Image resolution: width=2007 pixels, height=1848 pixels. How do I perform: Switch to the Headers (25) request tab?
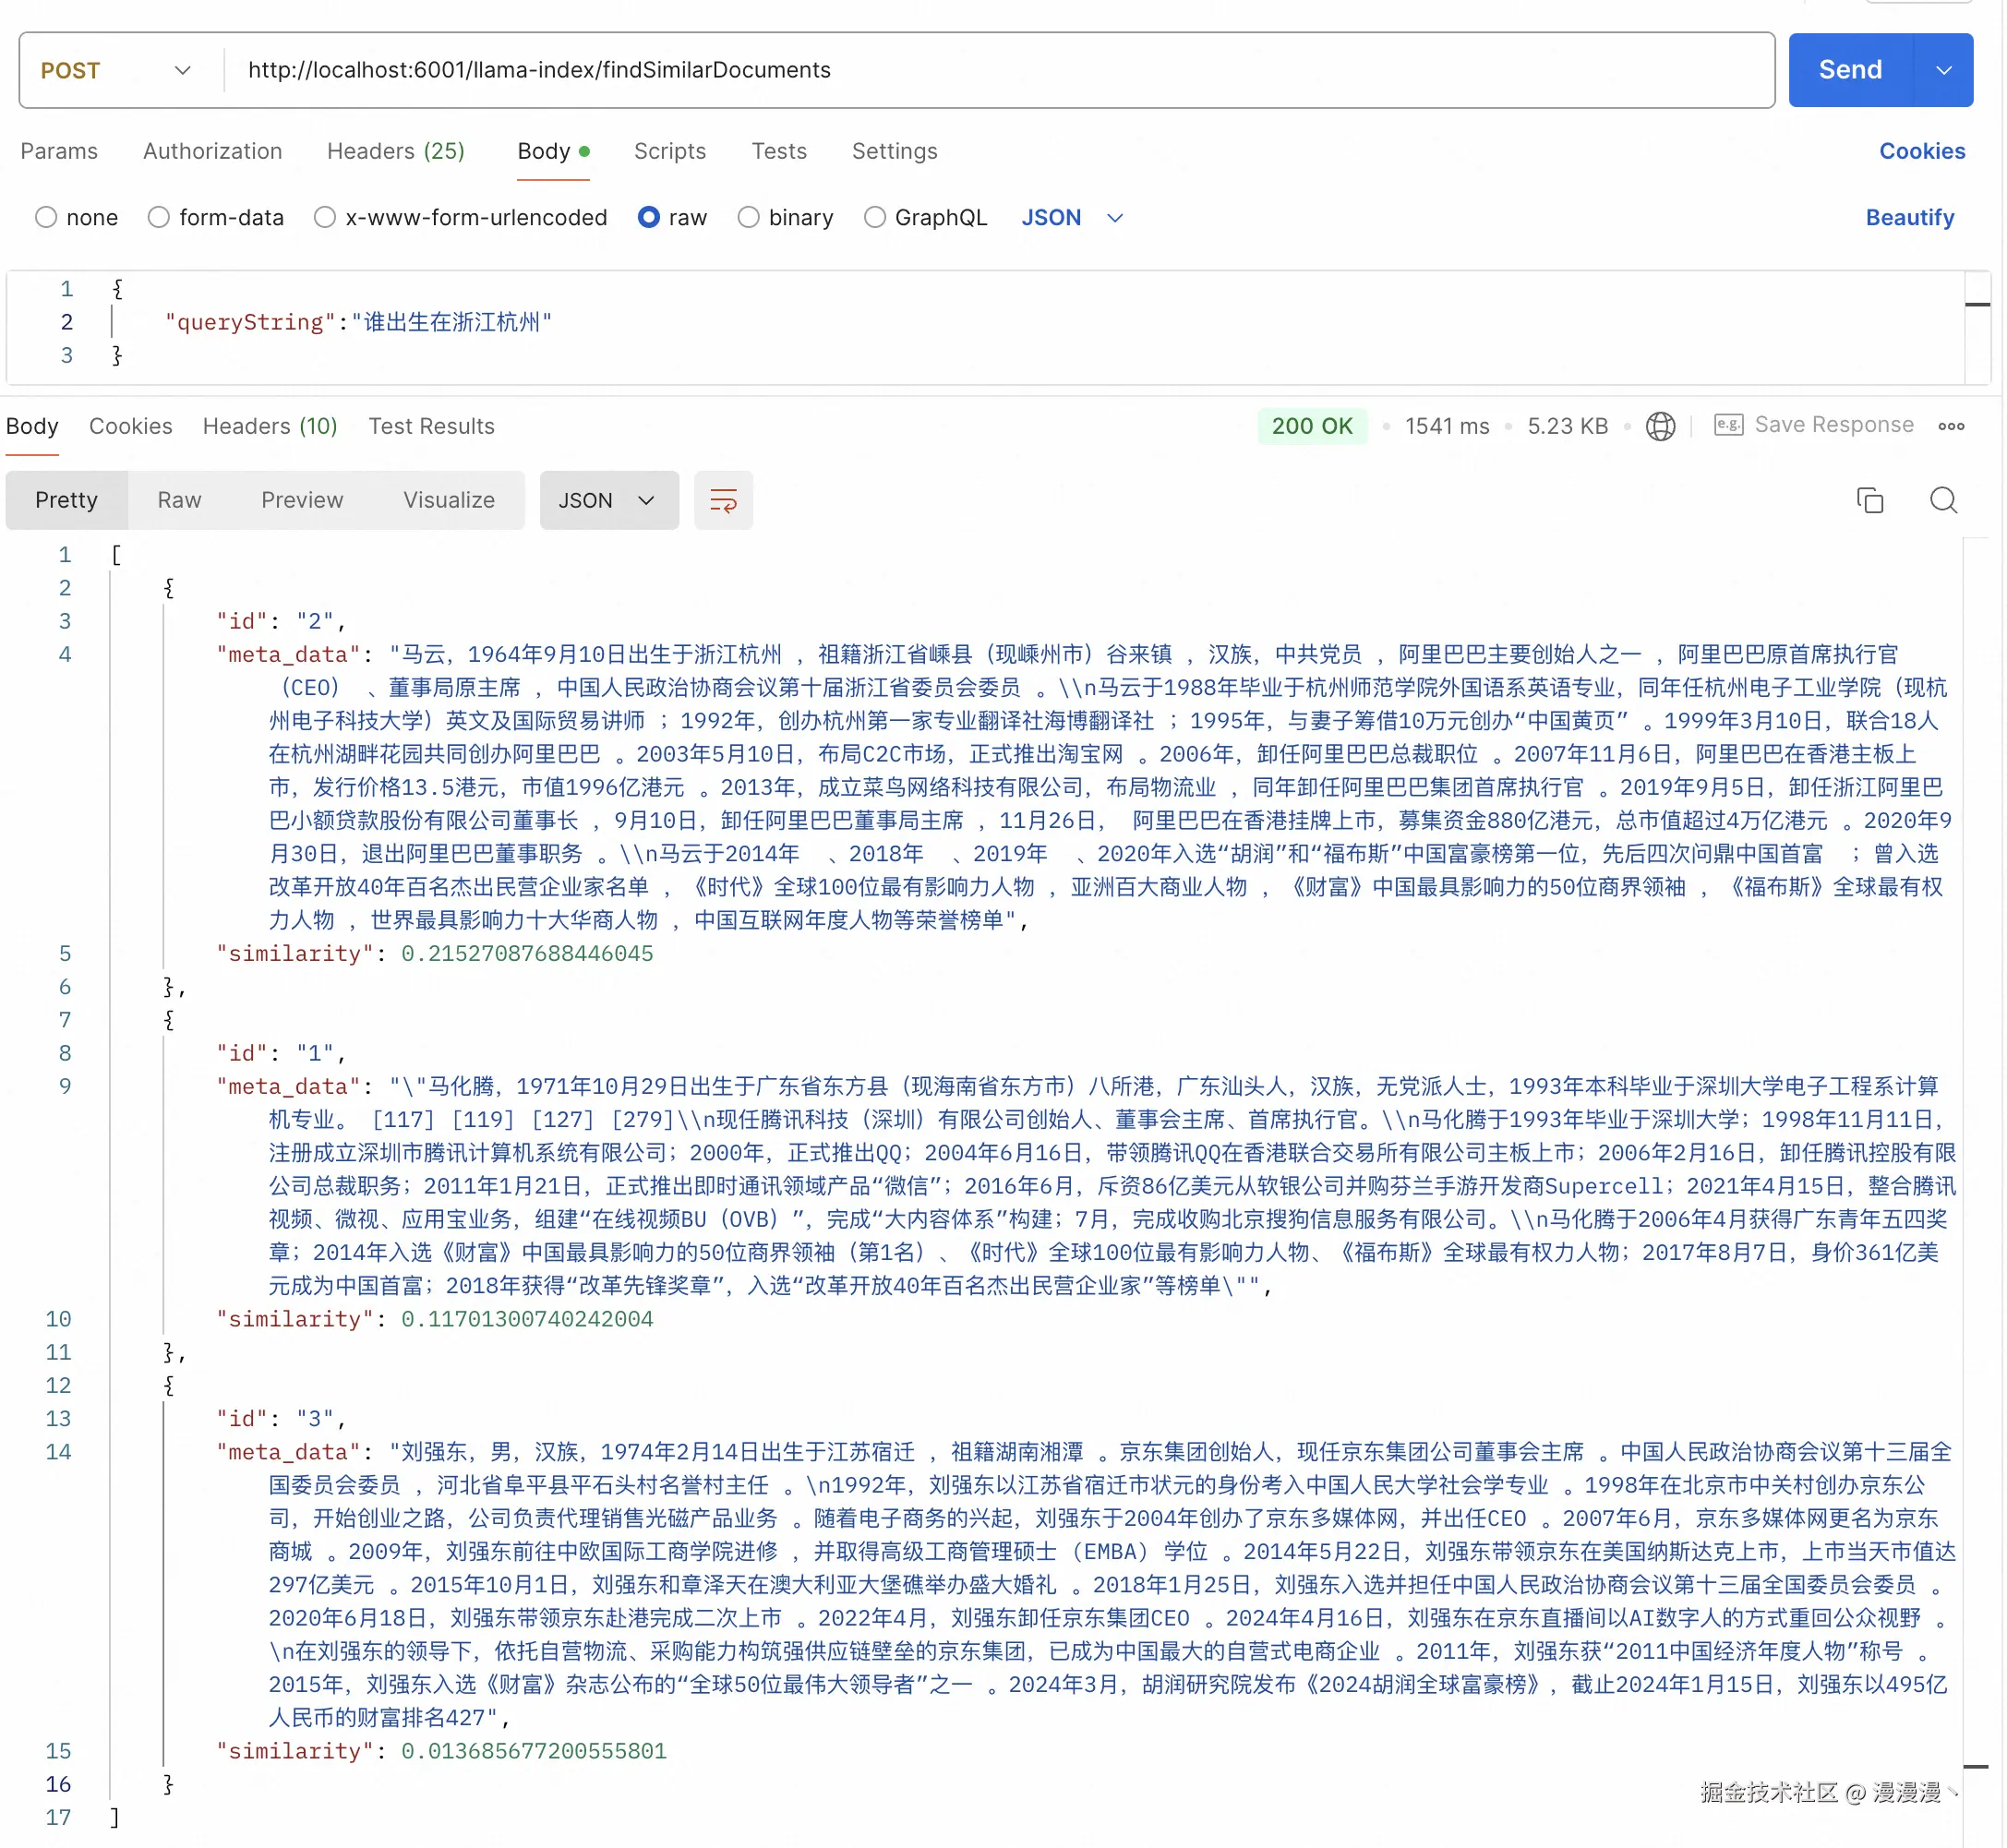point(395,151)
